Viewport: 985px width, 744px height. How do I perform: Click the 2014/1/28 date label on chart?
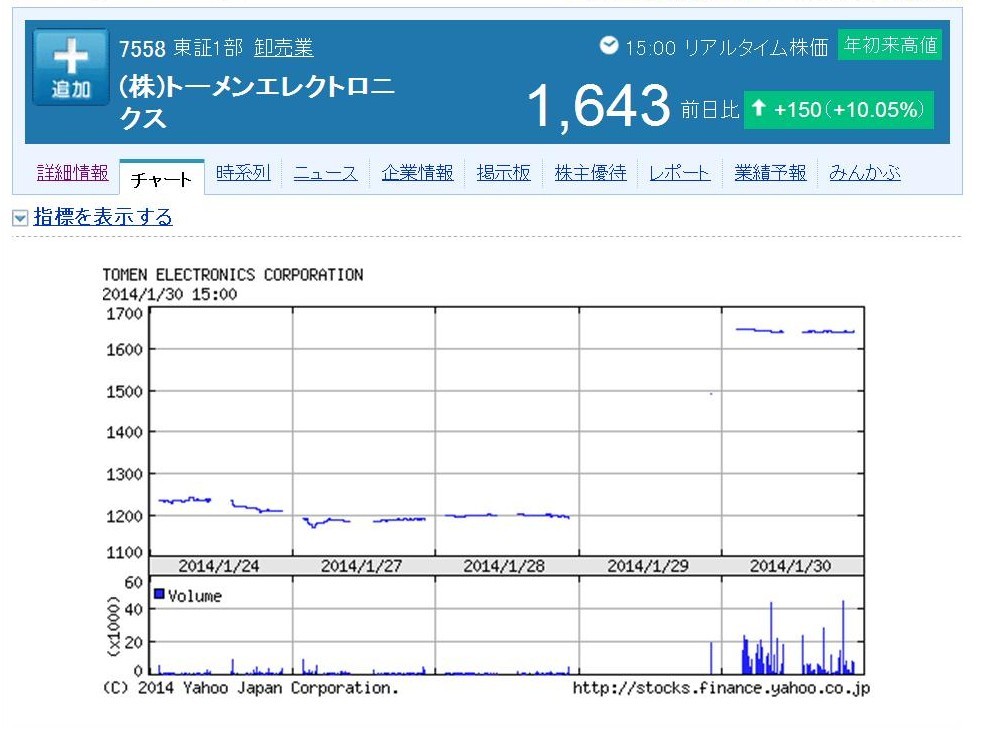pyautogui.click(x=504, y=566)
